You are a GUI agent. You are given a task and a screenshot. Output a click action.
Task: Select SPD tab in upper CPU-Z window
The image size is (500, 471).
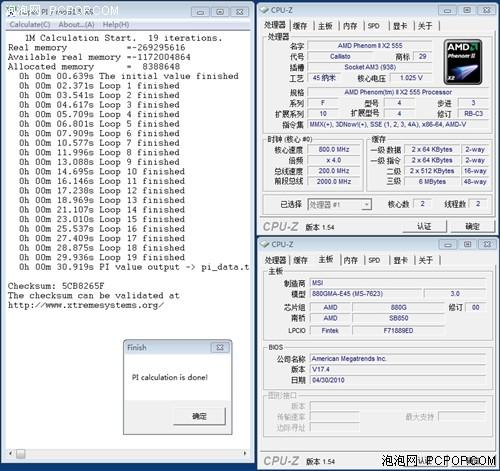coord(374,26)
